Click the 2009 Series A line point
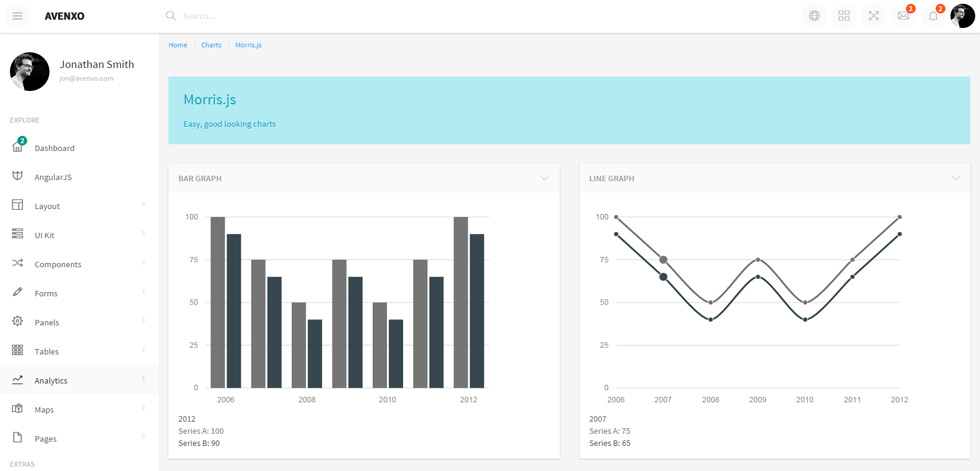This screenshot has height=471, width=980. [x=758, y=260]
